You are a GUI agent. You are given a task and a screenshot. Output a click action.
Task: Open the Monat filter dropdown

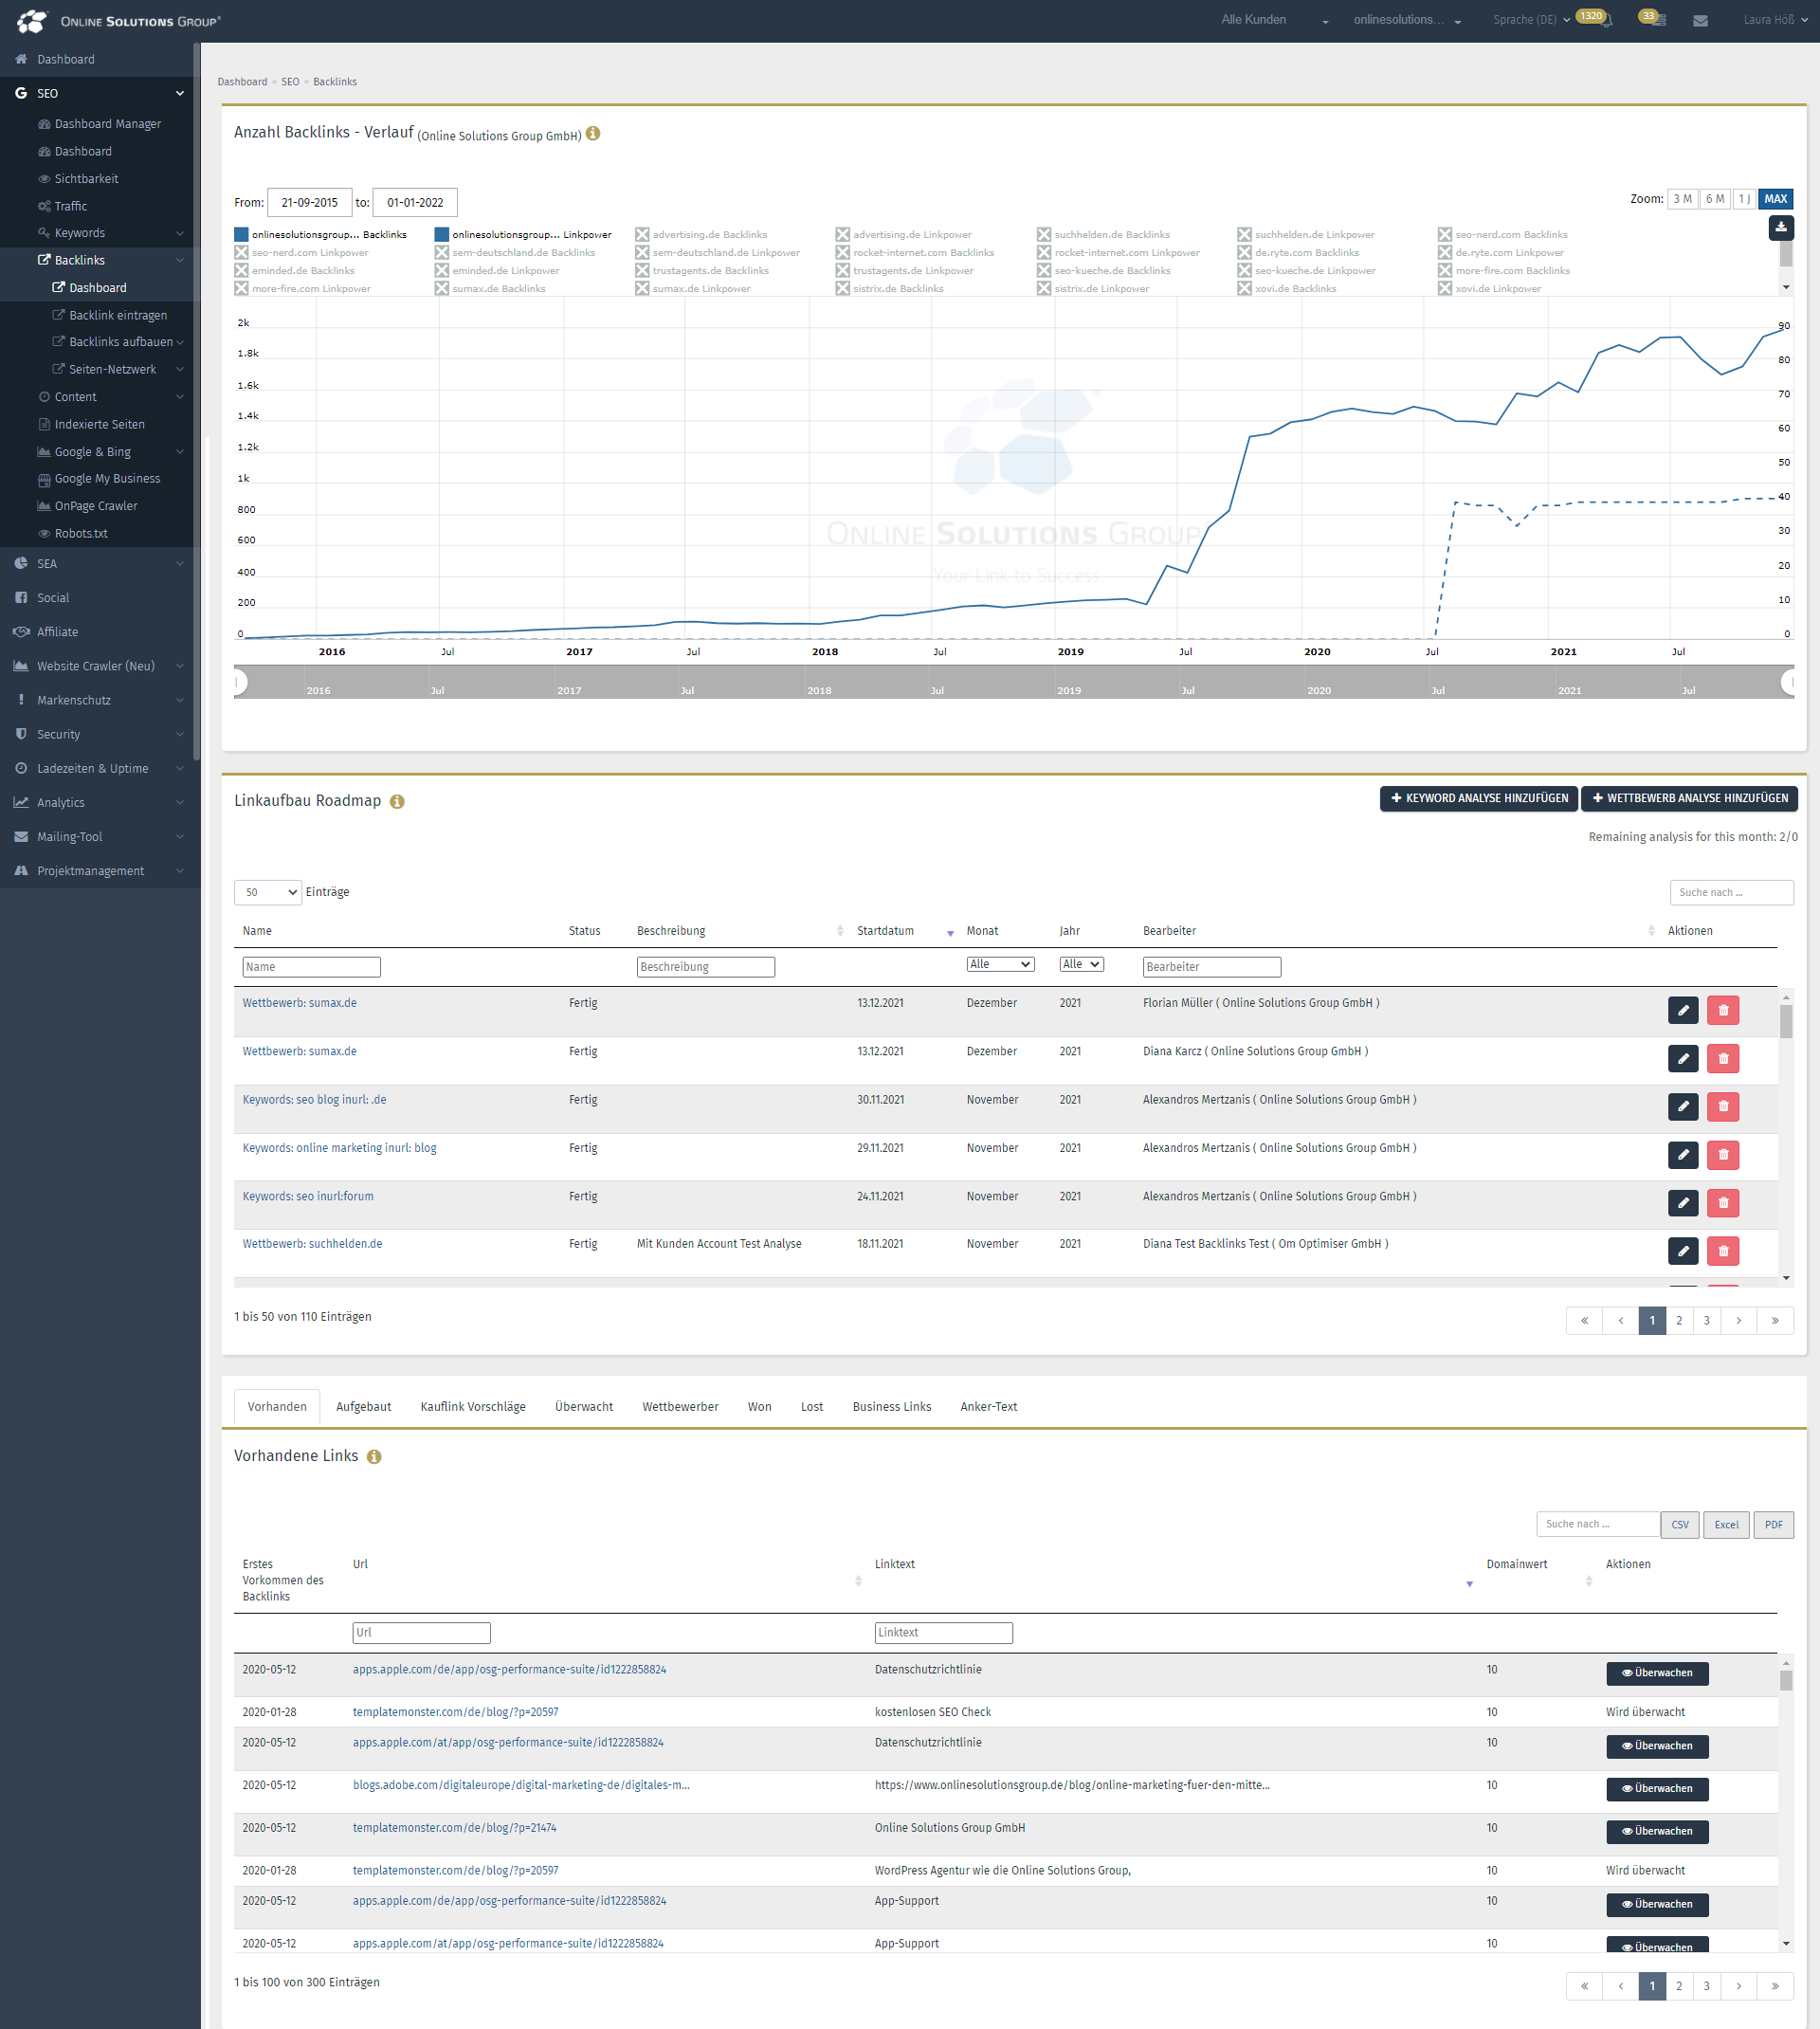click(x=1000, y=964)
